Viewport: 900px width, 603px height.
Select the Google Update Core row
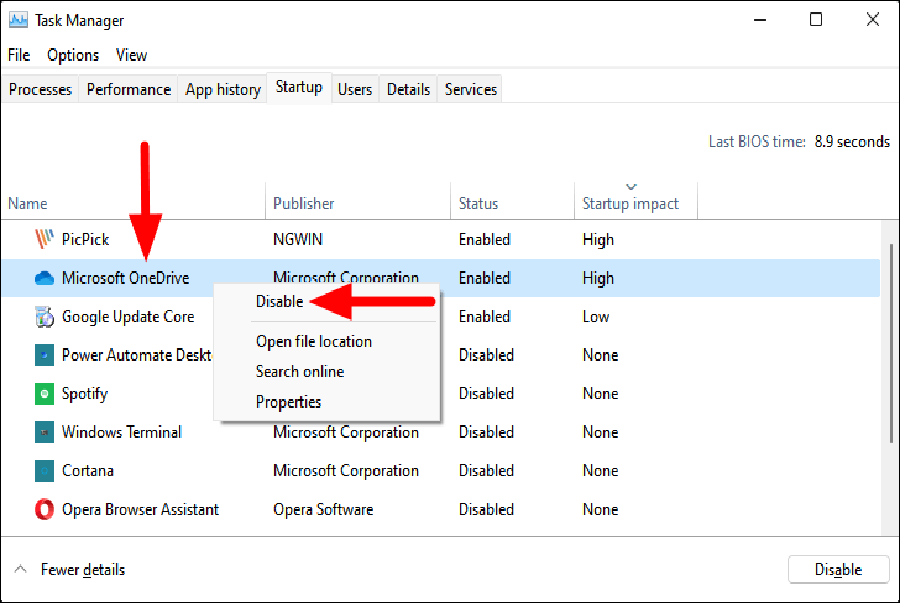[128, 317]
